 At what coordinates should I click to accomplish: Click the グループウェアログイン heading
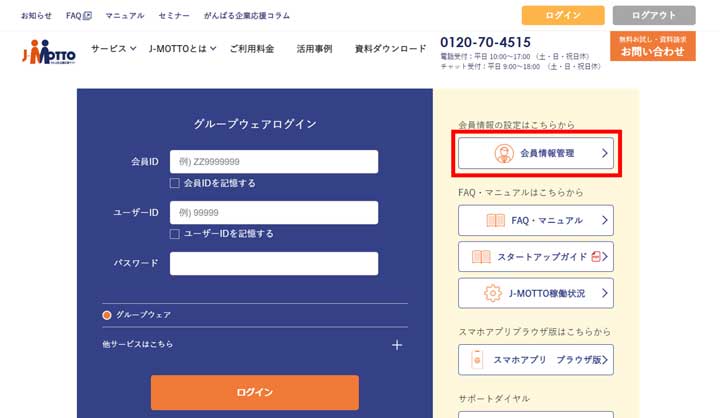click(255, 124)
